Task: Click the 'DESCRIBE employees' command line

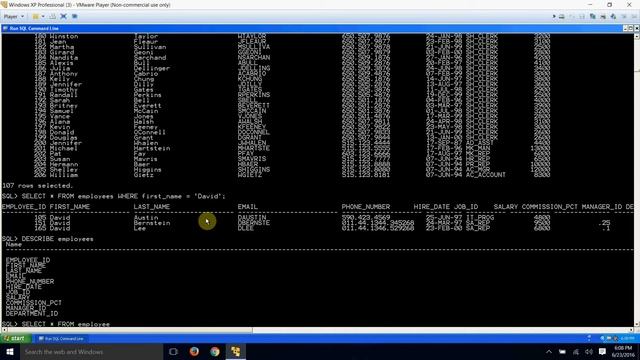Action: (x=48, y=239)
